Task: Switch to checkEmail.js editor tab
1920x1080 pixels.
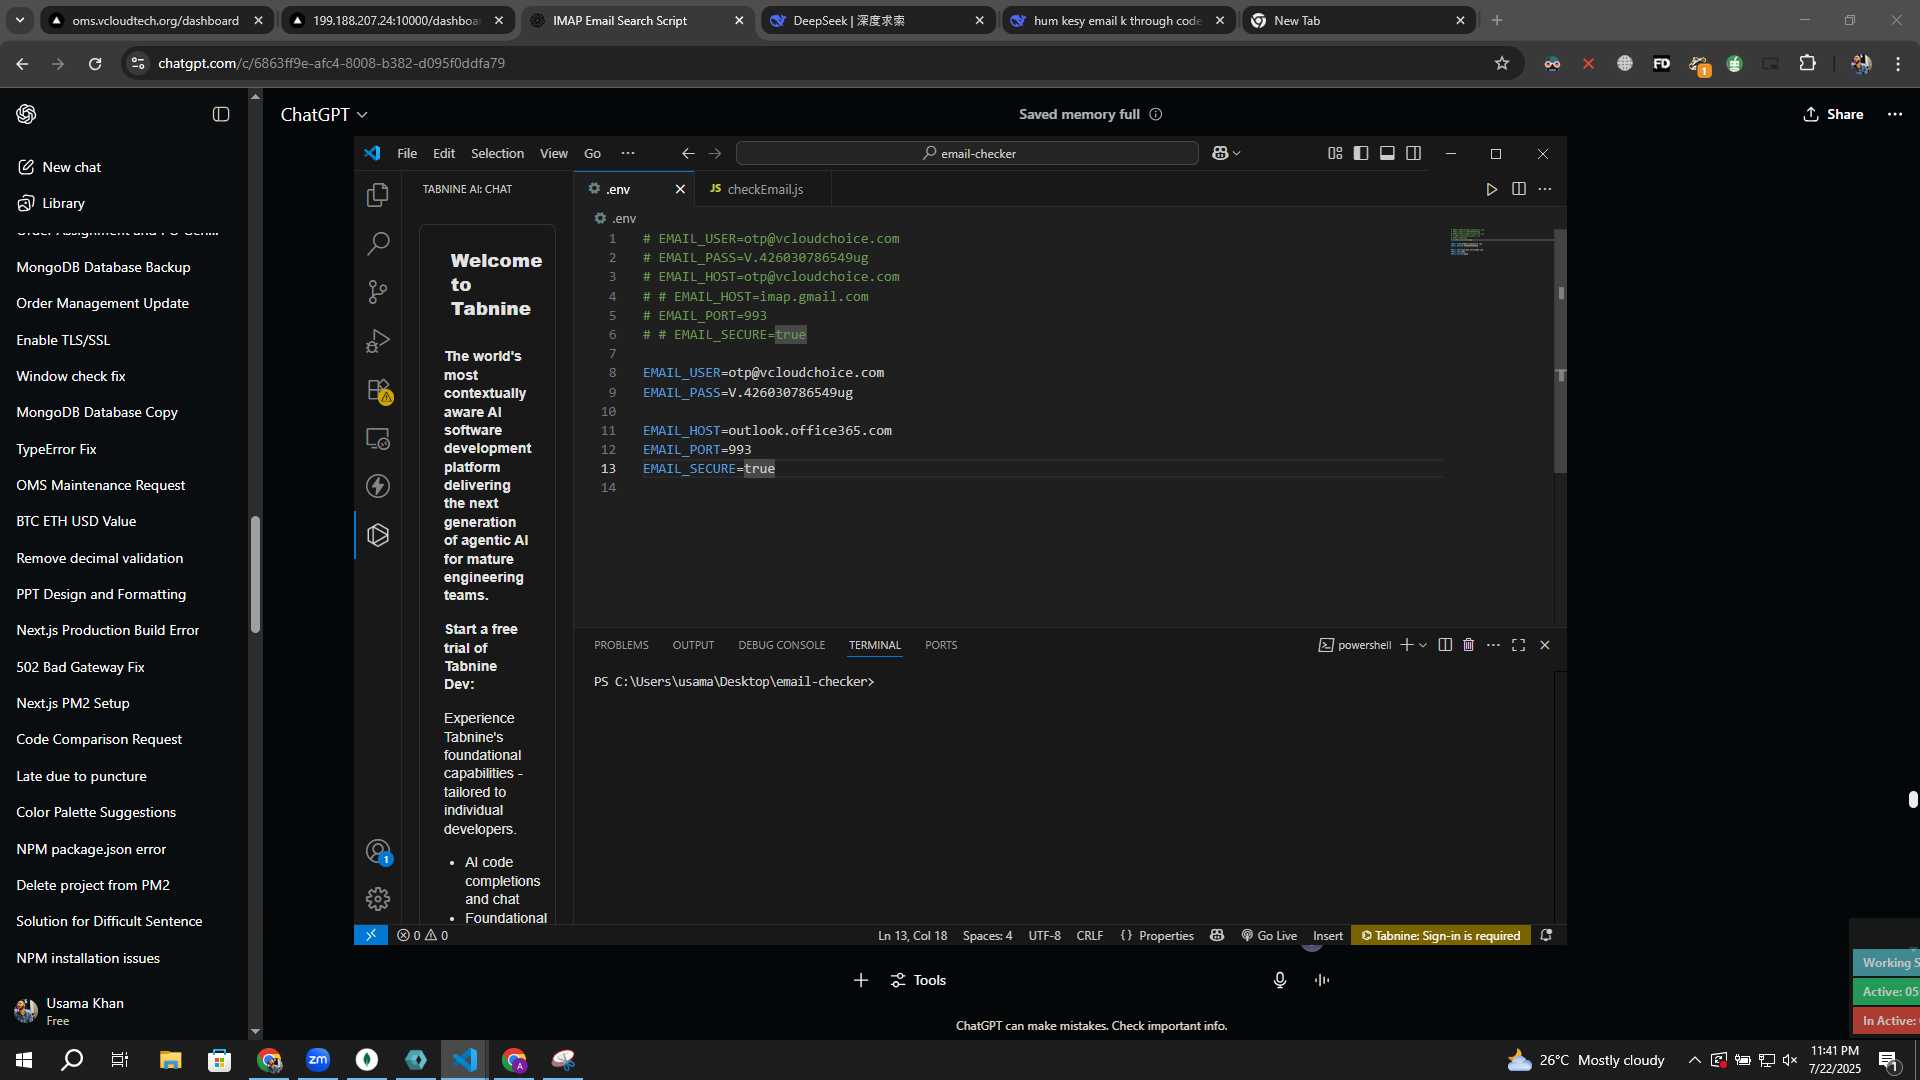Action: [764, 189]
